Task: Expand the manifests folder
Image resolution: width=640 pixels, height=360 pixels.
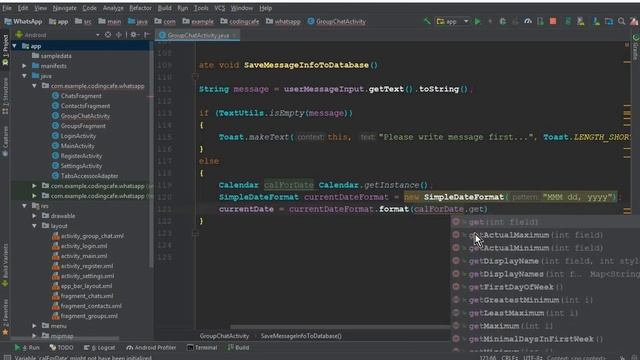Action: [x=24, y=66]
